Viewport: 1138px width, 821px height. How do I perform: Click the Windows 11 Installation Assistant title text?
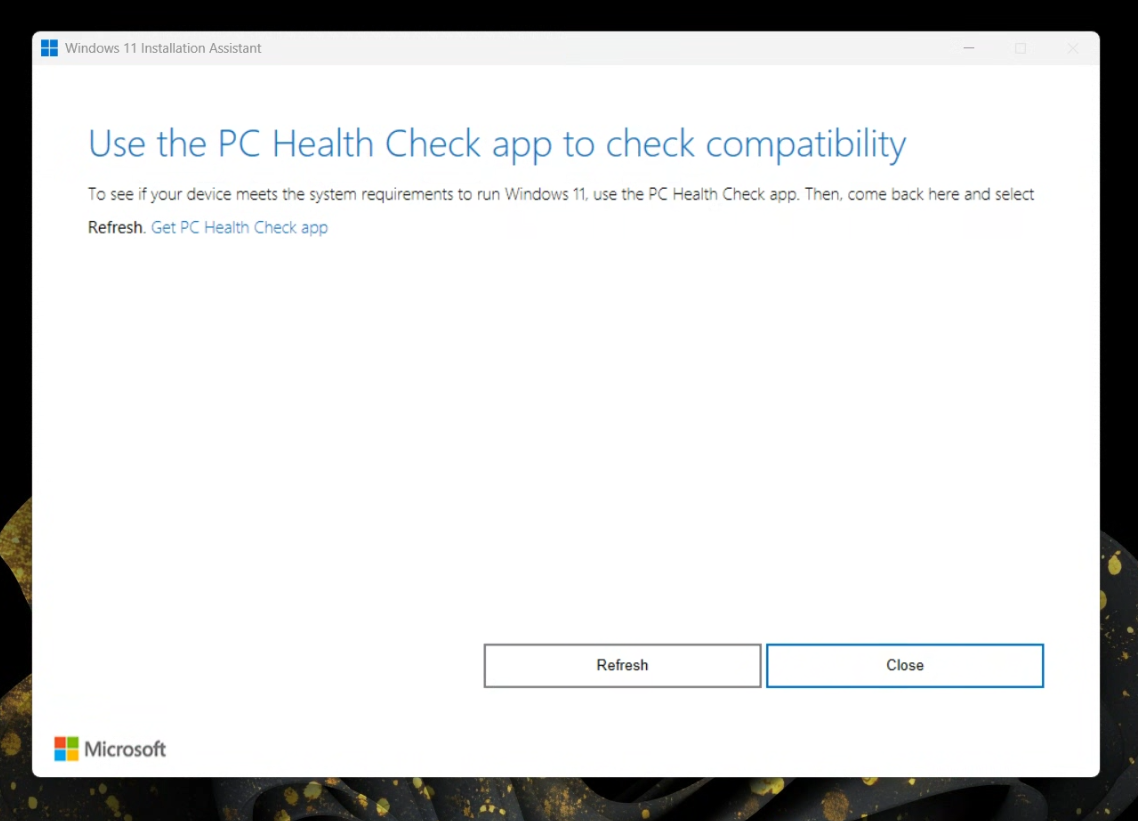pos(163,48)
